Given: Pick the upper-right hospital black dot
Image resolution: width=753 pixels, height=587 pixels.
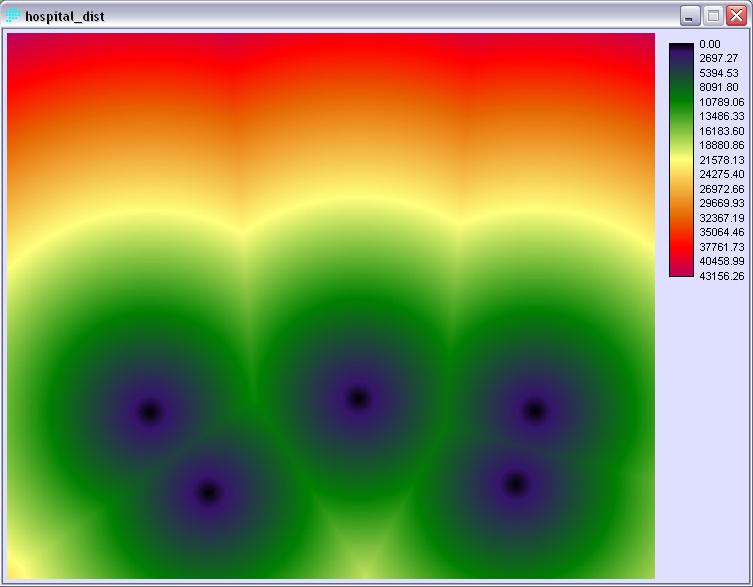Looking at the screenshot, I should (x=535, y=410).
